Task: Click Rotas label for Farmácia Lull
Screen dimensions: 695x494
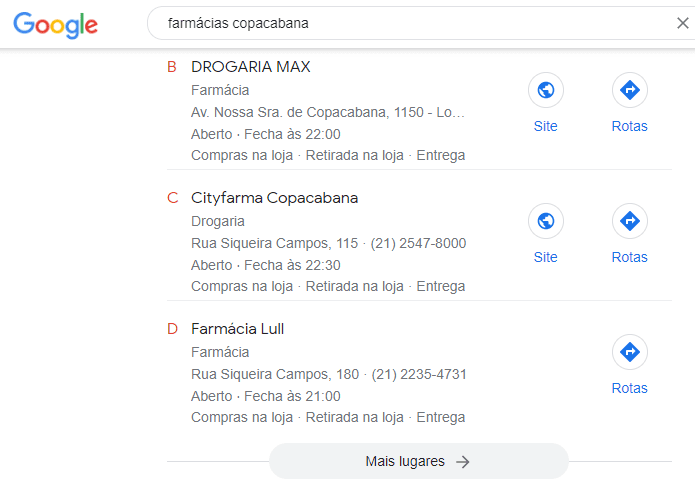Action: (x=629, y=389)
